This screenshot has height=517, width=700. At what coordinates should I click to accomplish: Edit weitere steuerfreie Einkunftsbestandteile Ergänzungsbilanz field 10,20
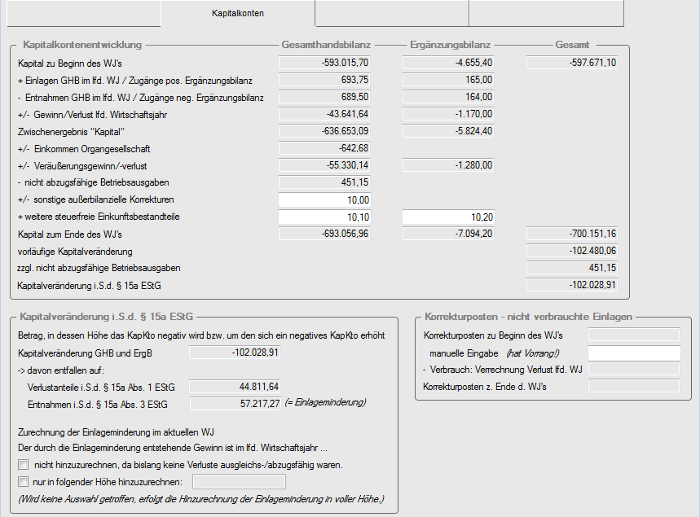click(x=448, y=217)
